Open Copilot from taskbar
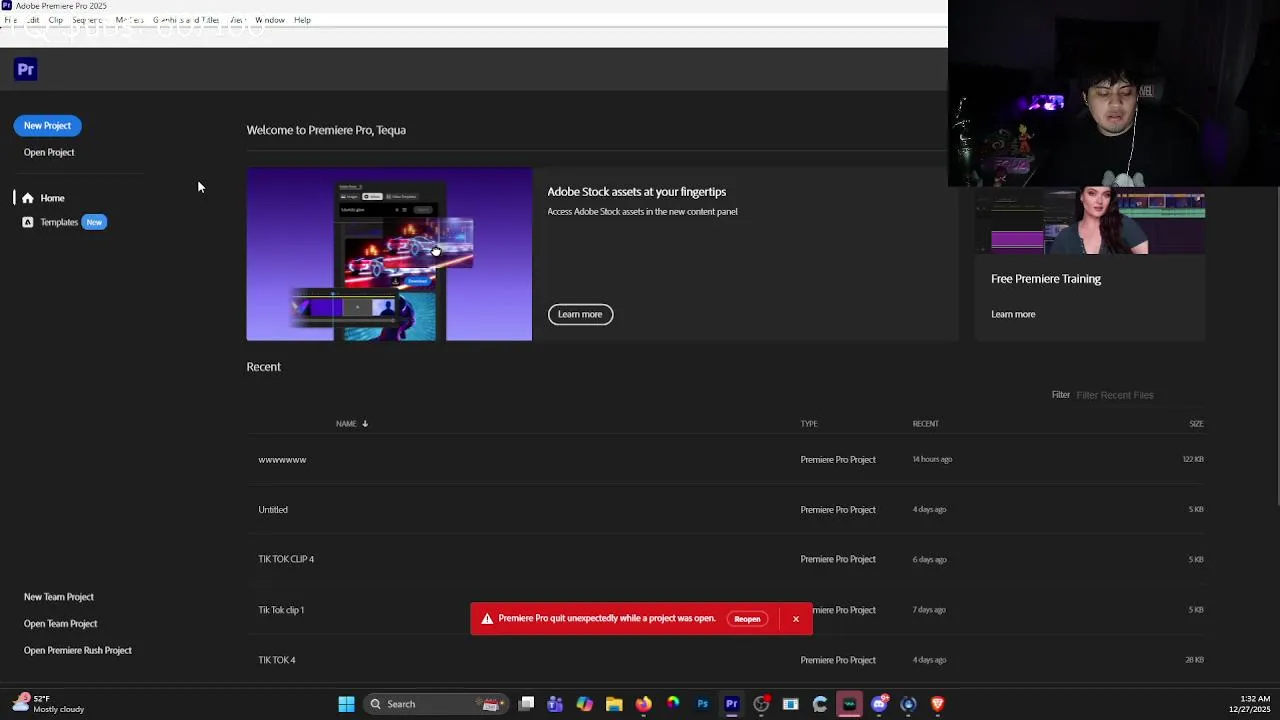This screenshot has width=1280, height=720. coord(585,704)
